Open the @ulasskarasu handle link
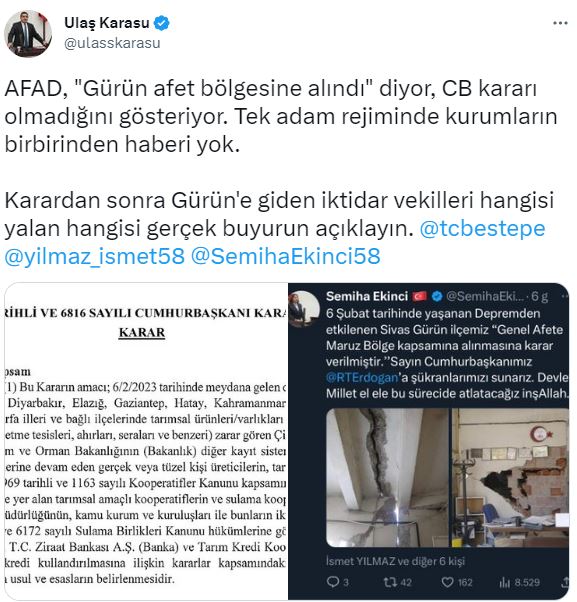 point(112,43)
